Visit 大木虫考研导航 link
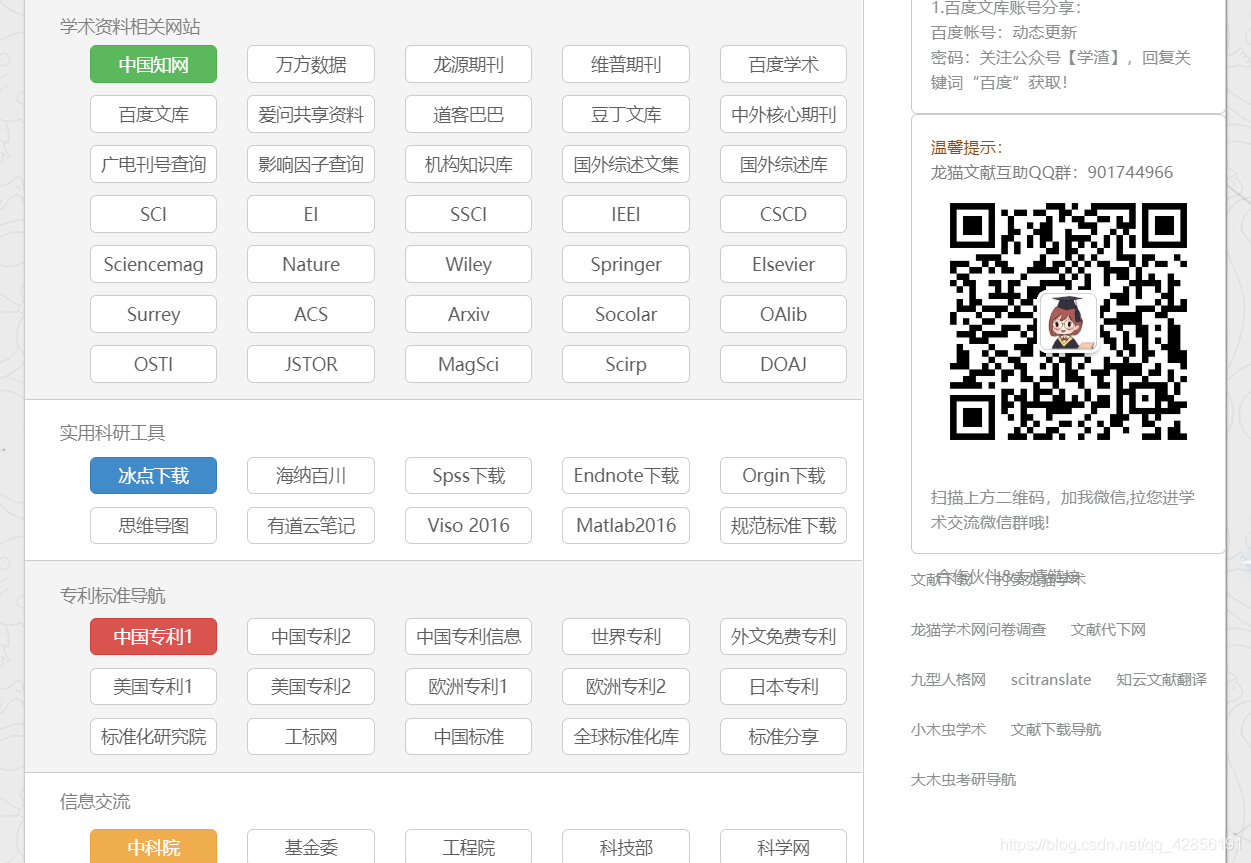Image resolution: width=1251 pixels, height=863 pixels. [x=963, y=779]
